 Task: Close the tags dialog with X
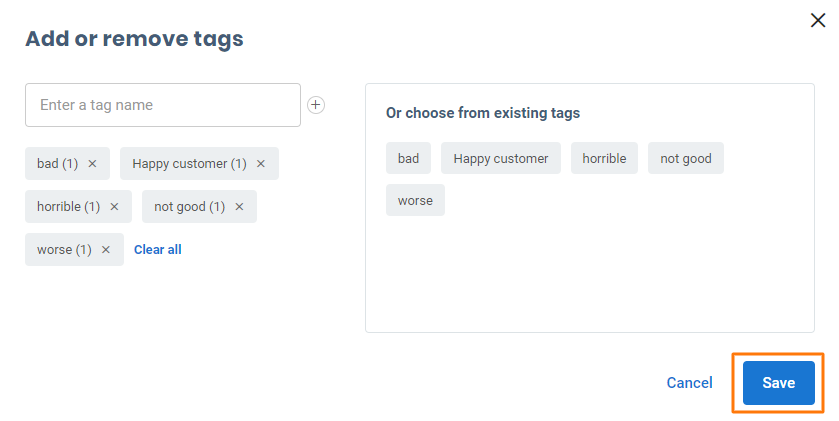click(x=817, y=20)
